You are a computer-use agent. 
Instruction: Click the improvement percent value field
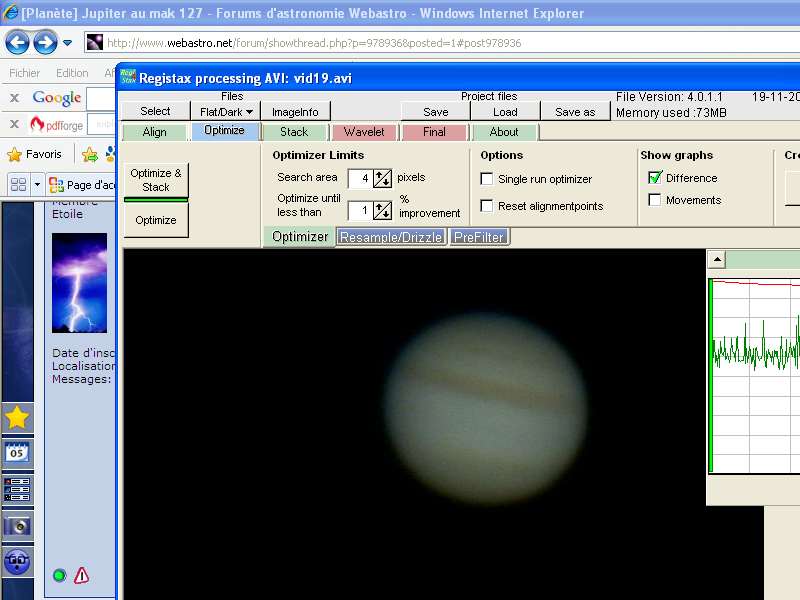click(359, 210)
